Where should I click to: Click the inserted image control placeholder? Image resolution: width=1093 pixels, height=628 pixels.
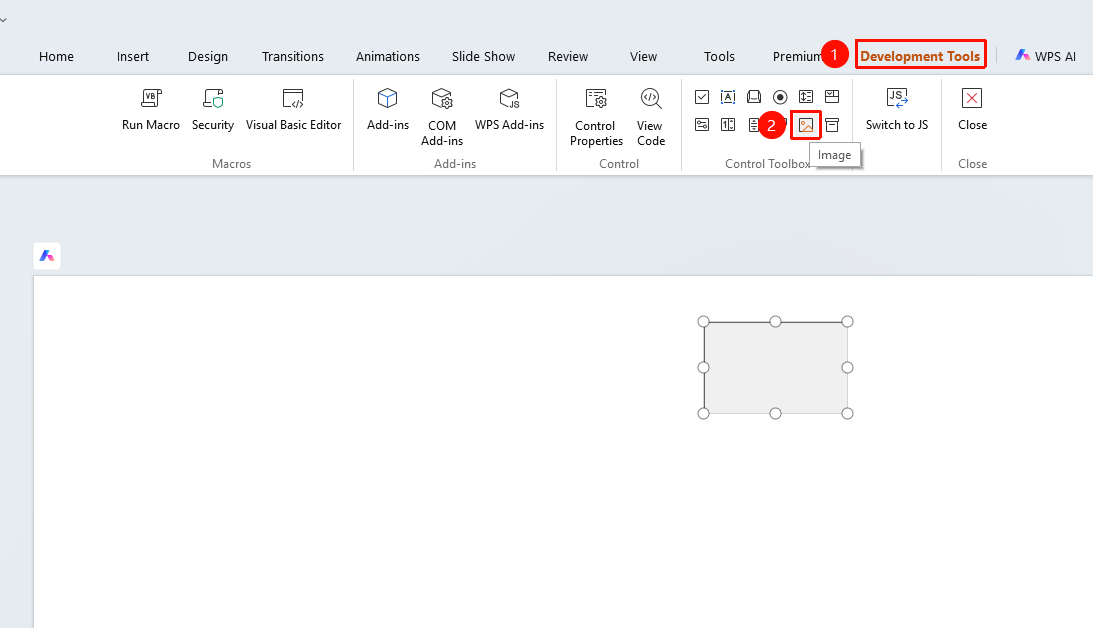[x=775, y=367]
